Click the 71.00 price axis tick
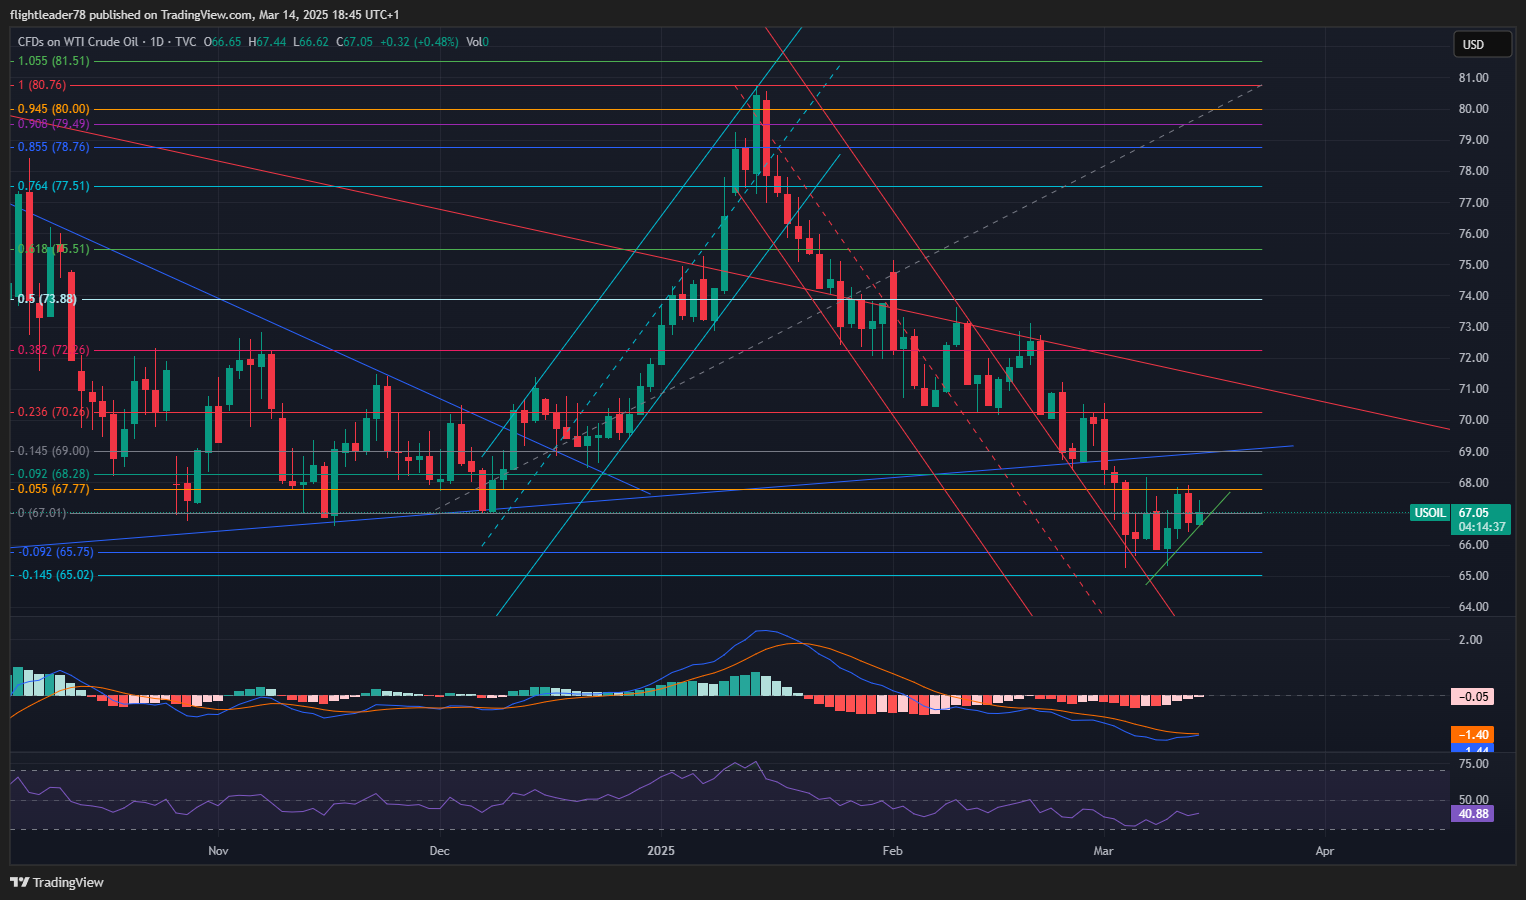Image resolution: width=1526 pixels, height=900 pixels. pos(1474,389)
